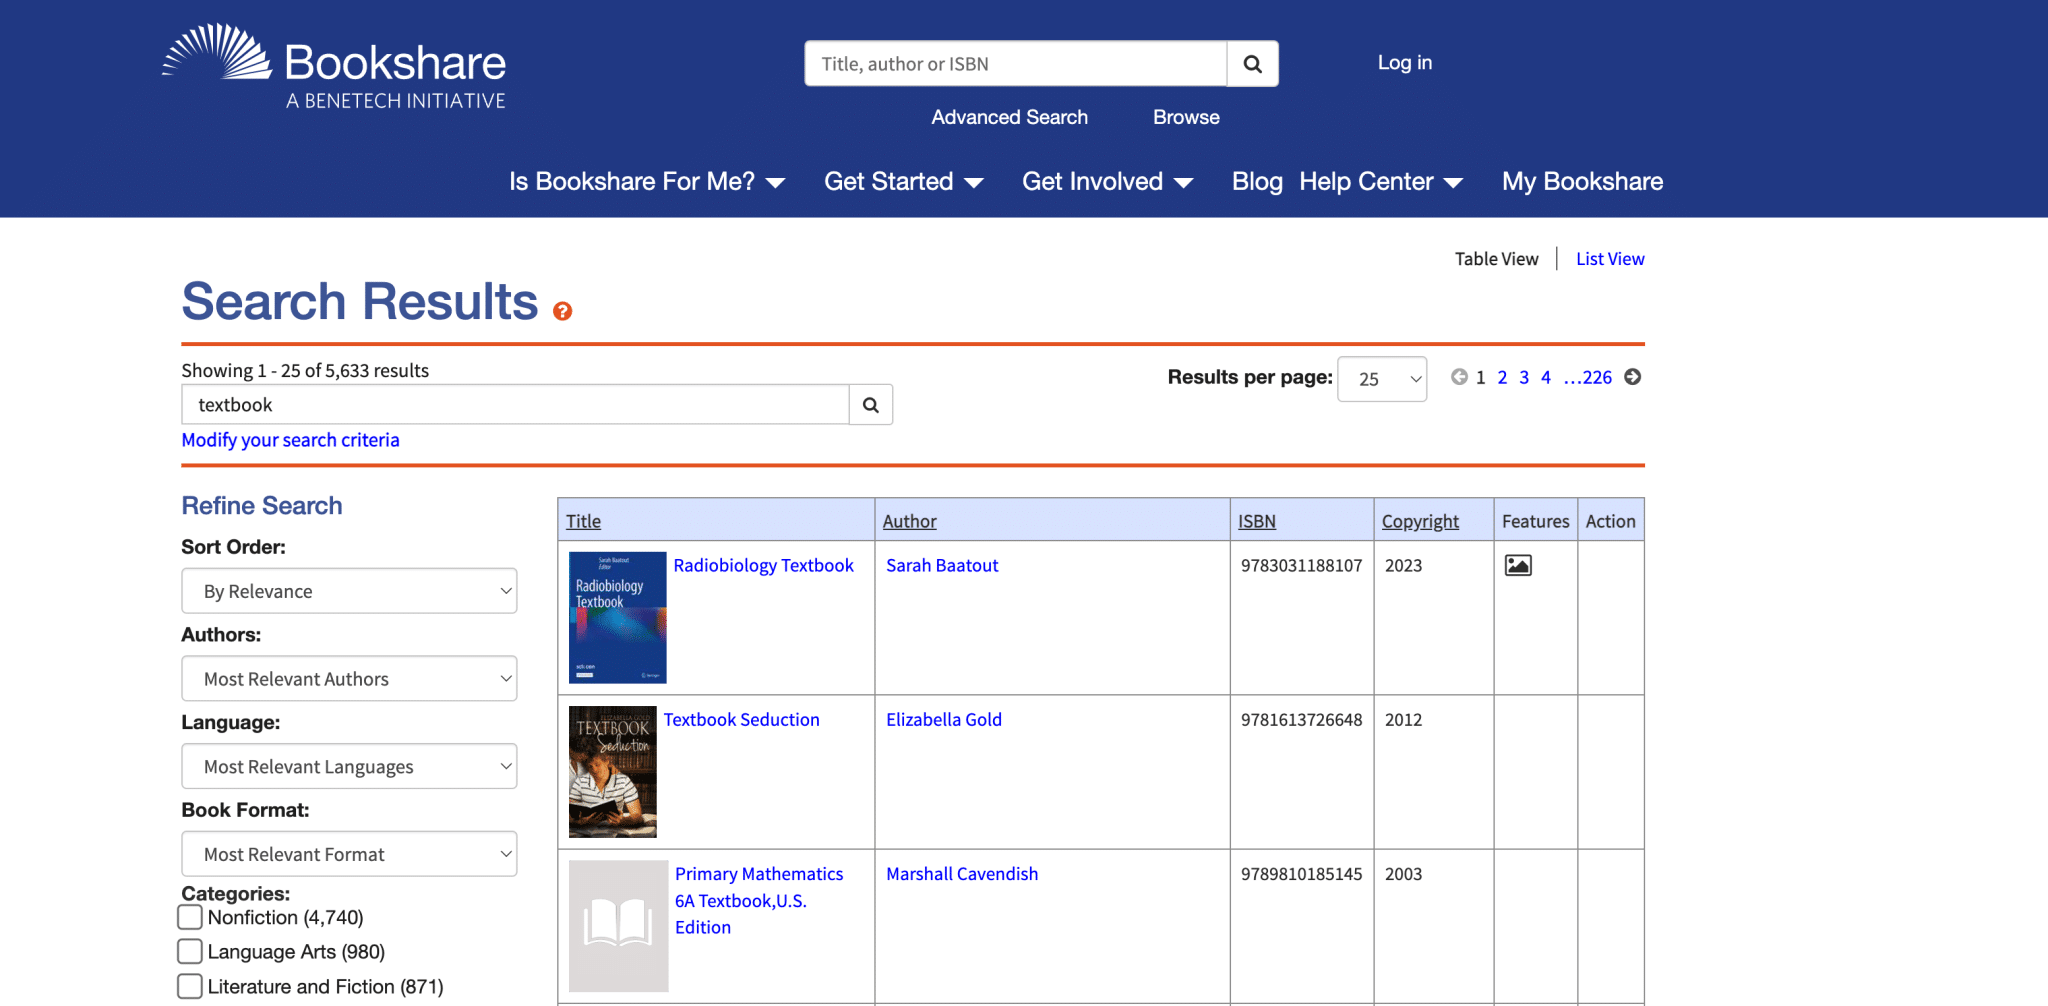2048x1006 pixels.
Task: Go to next results page arrow
Action: click(1632, 378)
